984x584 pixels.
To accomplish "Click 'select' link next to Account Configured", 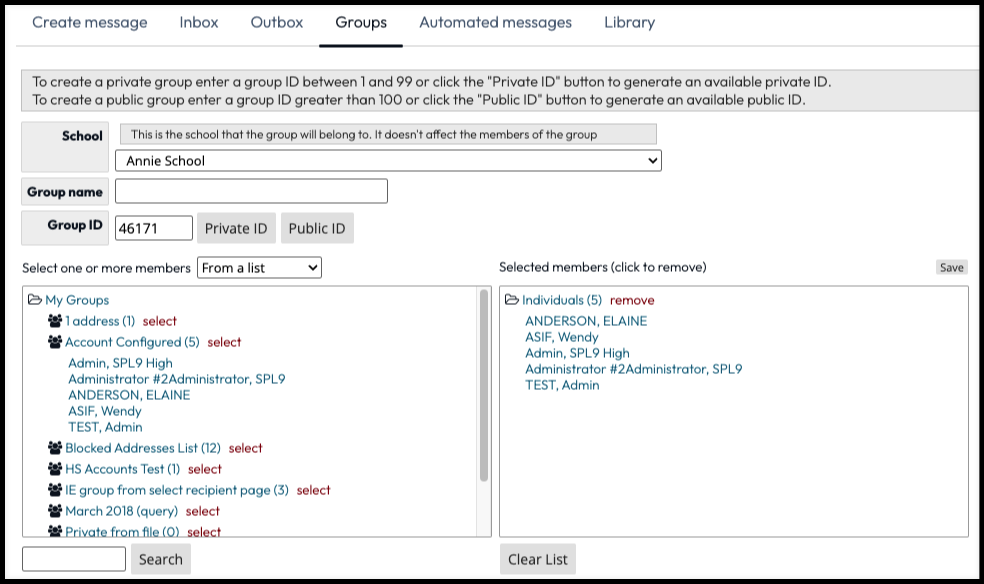I will pyautogui.click(x=224, y=342).
